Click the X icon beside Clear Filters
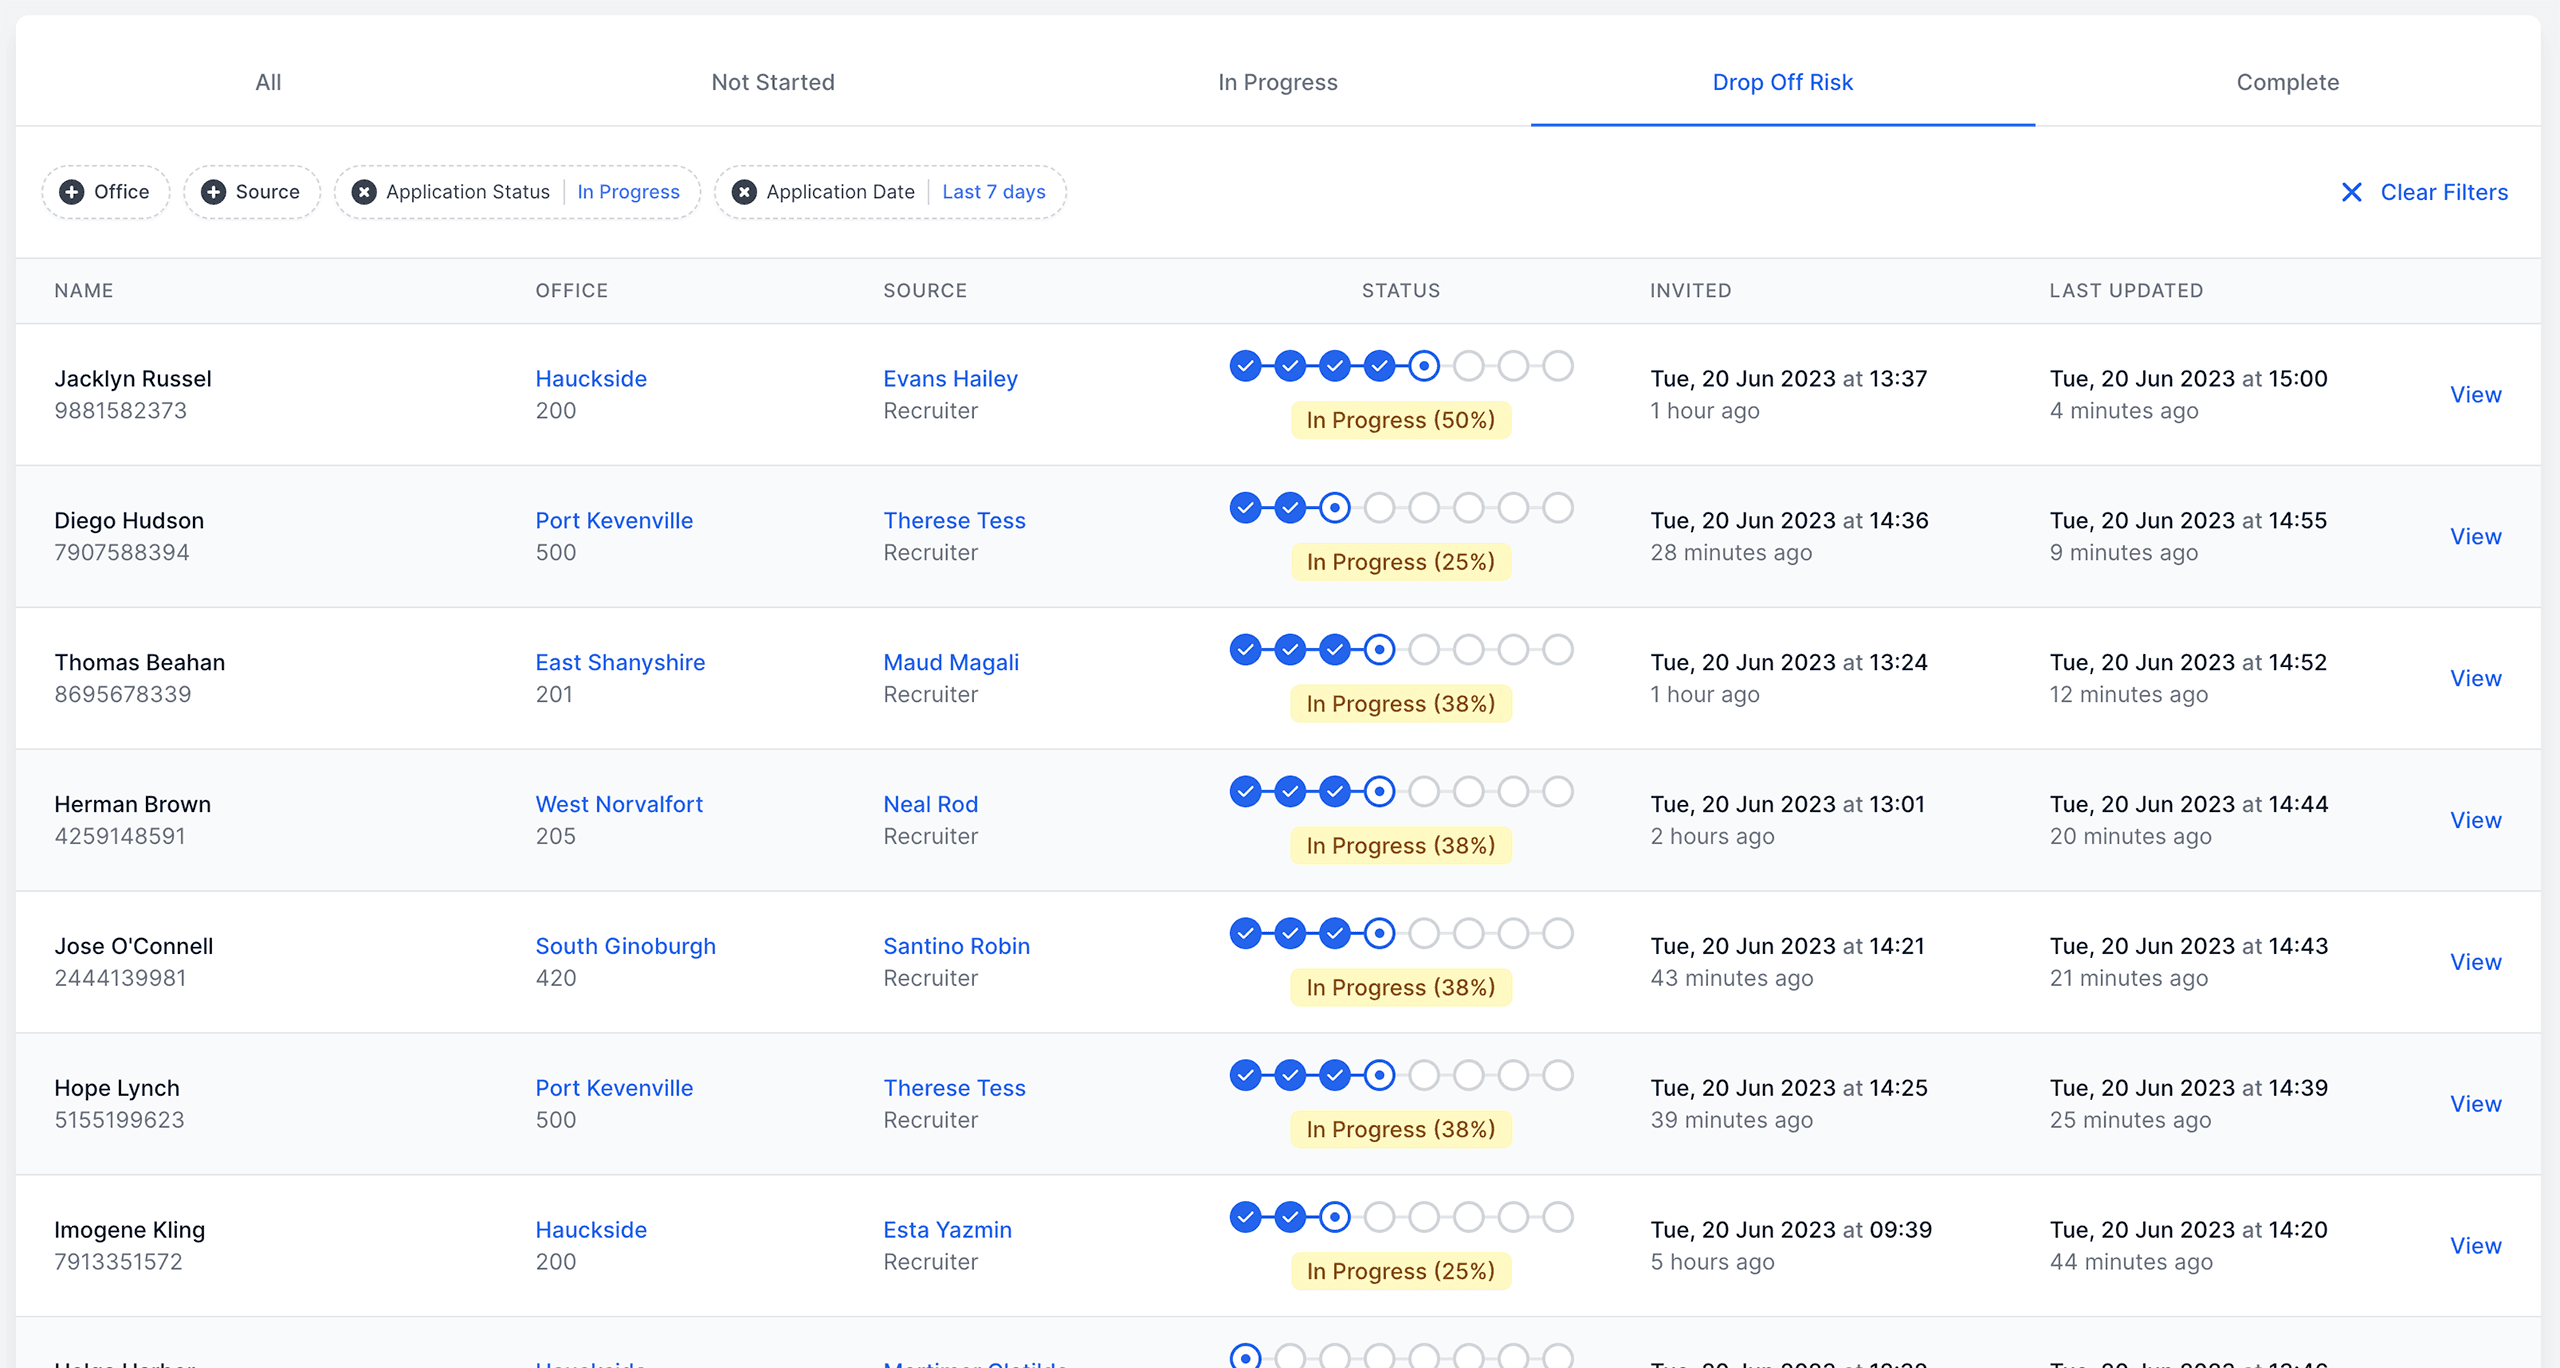2560x1368 pixels. coord(2352,192)
